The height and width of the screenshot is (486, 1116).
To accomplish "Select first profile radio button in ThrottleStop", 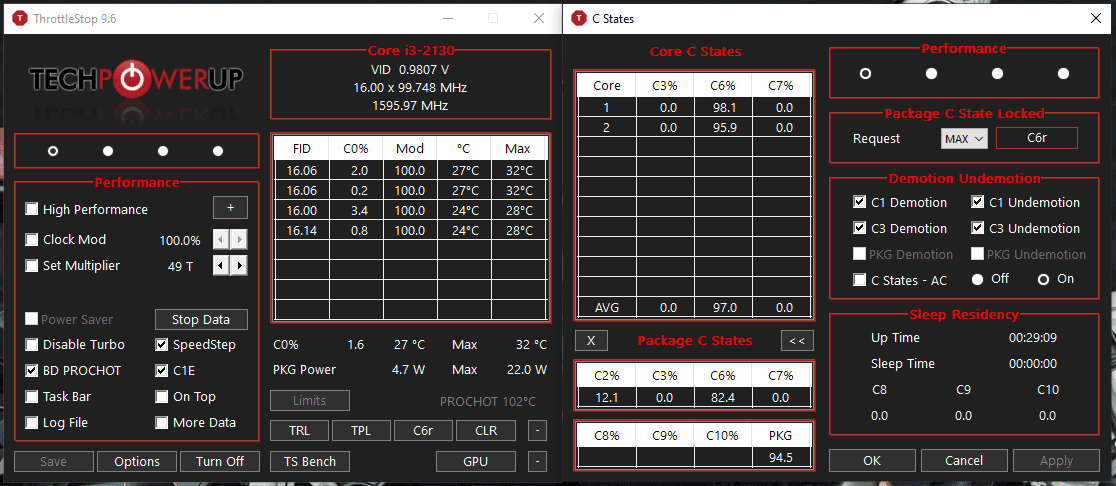I will (x=53, y=151).
